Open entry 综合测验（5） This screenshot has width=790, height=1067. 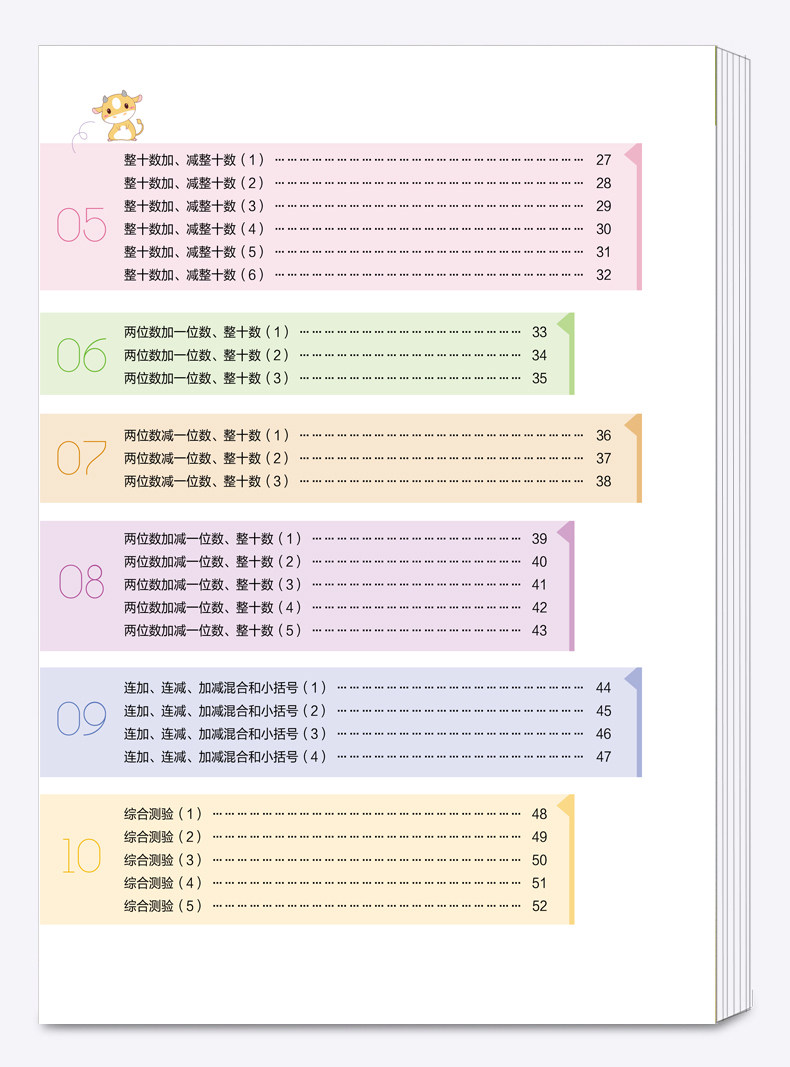pos(163,906)
